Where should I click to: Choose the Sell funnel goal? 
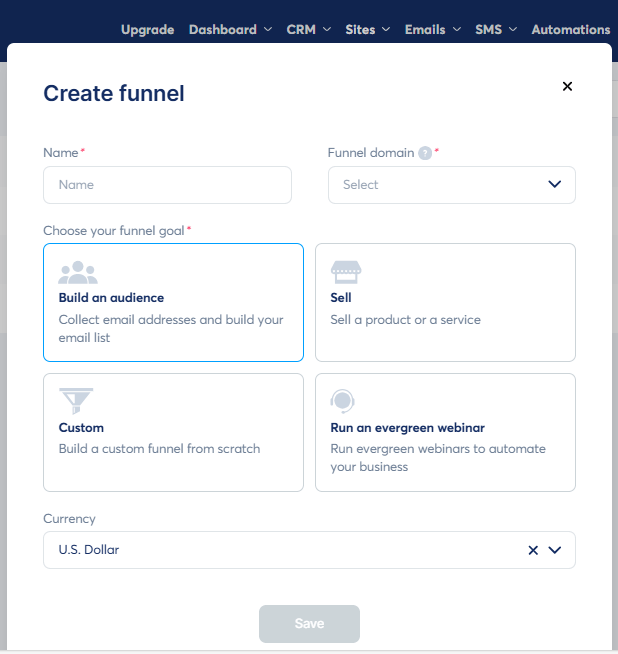tap(445, 302)
